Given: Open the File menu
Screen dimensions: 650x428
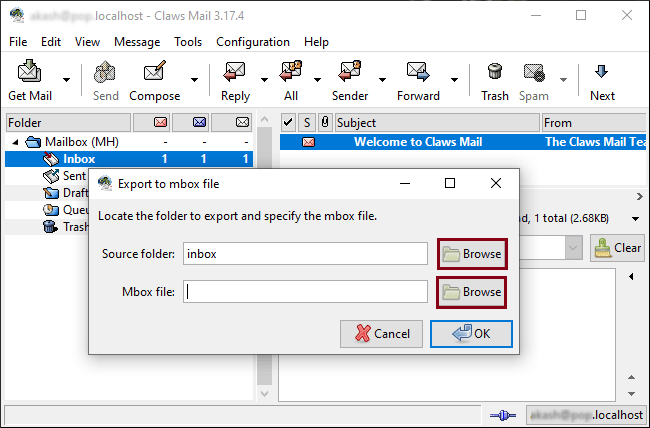Looking at the screenshot, I should coord(18,42).
